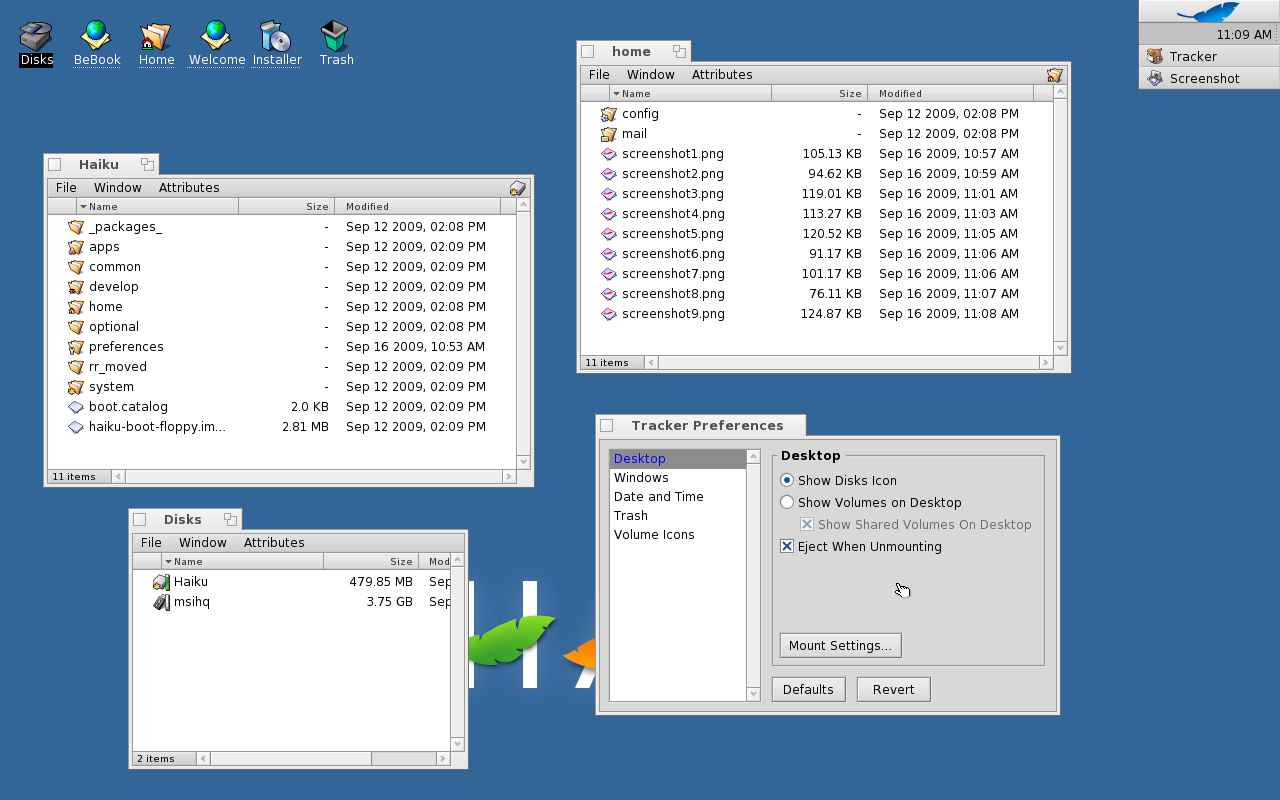
Task: Click the system folder icon
Action: (x=76, y=387)
